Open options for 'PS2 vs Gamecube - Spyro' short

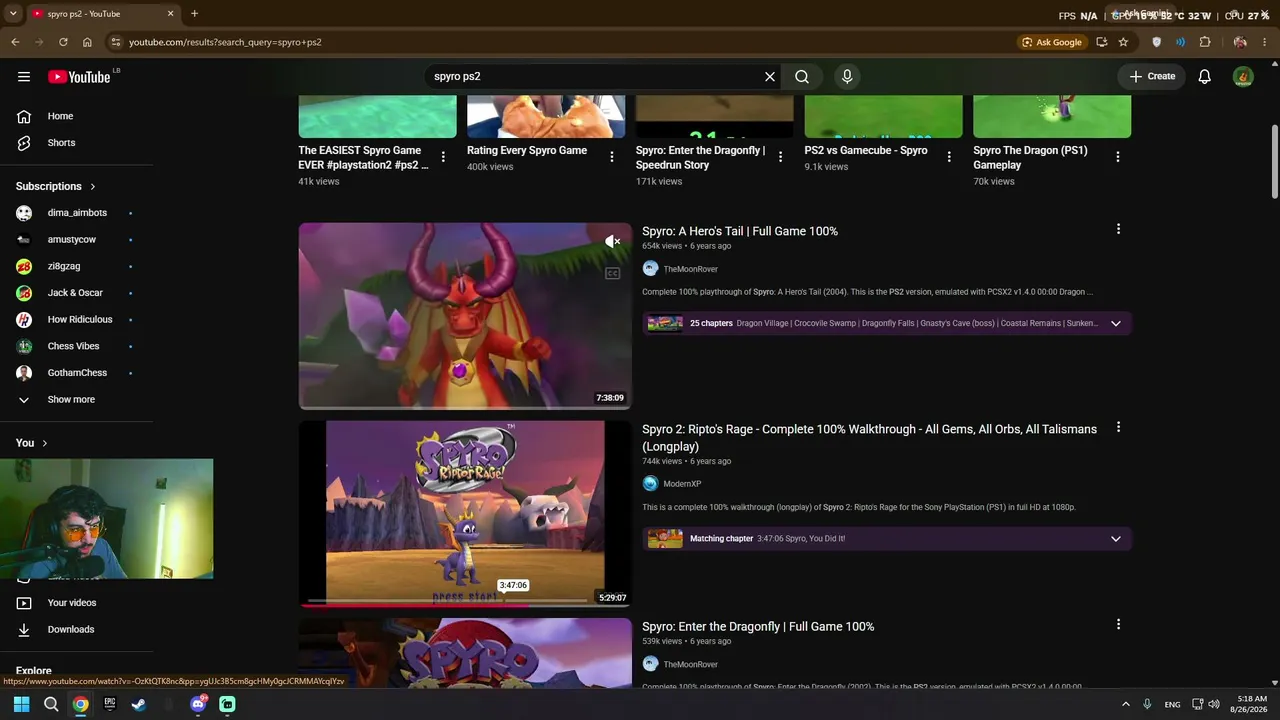pyautogui.click(x=949, y=157)
